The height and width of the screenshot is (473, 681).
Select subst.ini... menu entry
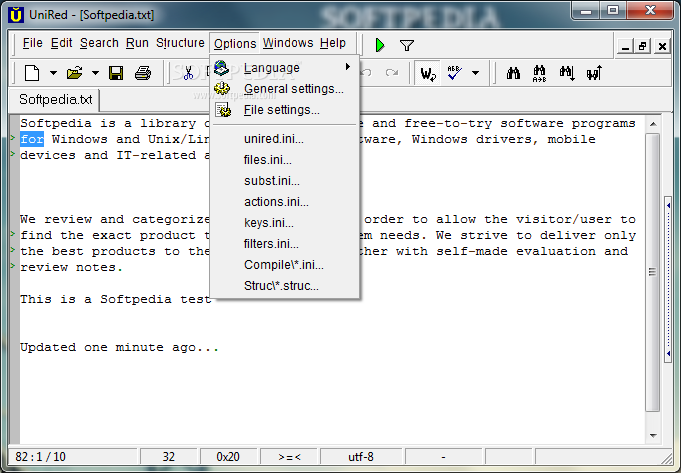click(x=284, y=181)
